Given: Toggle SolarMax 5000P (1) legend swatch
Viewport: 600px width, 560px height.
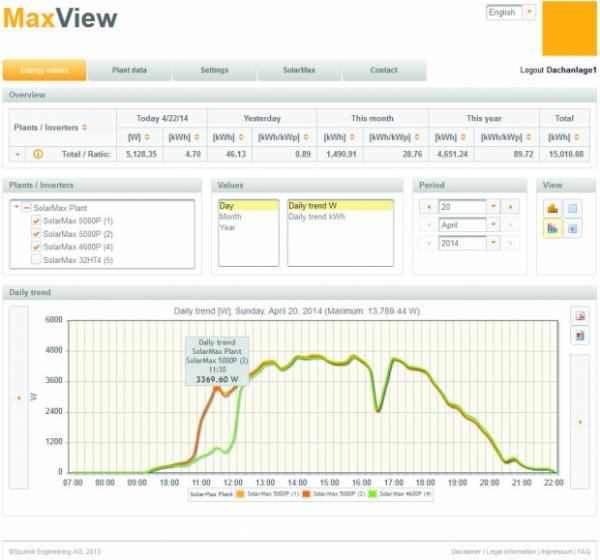Looking at the screenshot, I should (240, 494).
